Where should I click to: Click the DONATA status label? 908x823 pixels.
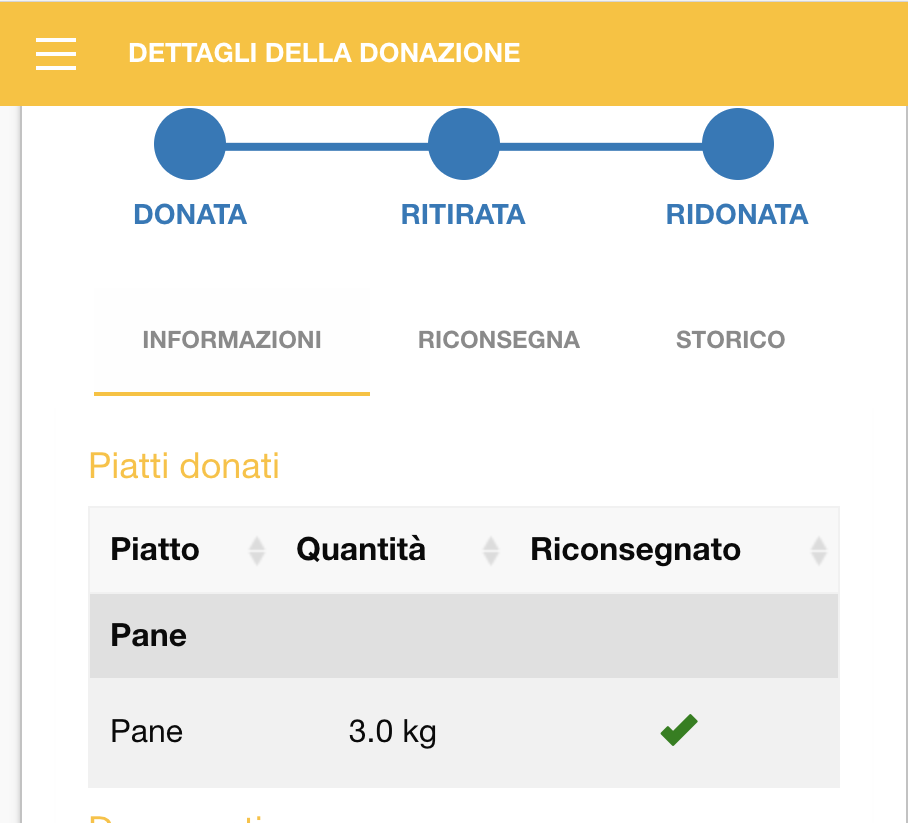(190, 215)
